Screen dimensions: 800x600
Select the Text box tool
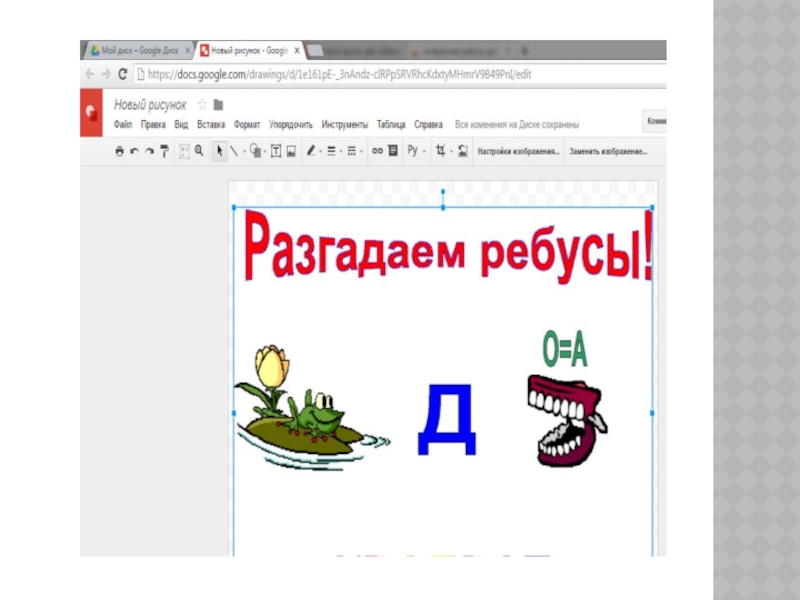275,151
